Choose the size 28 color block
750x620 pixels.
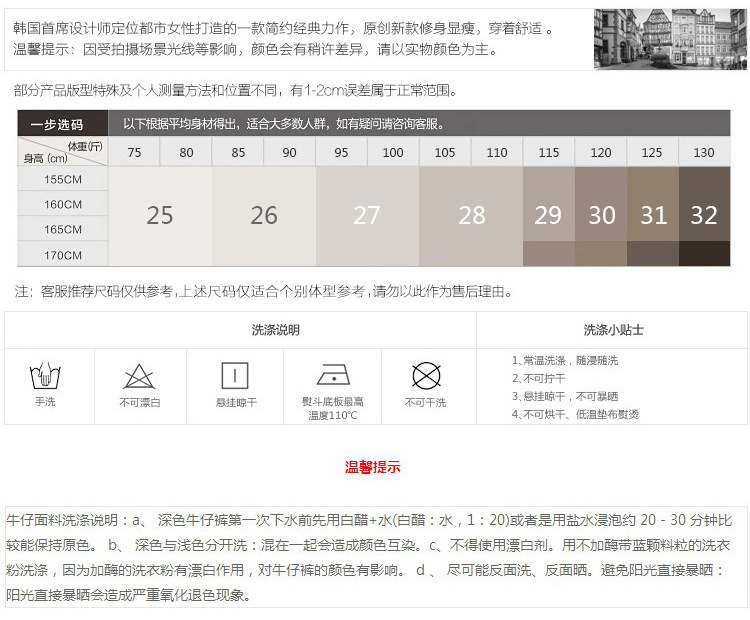pyautogui.click(x=471, y=215)
